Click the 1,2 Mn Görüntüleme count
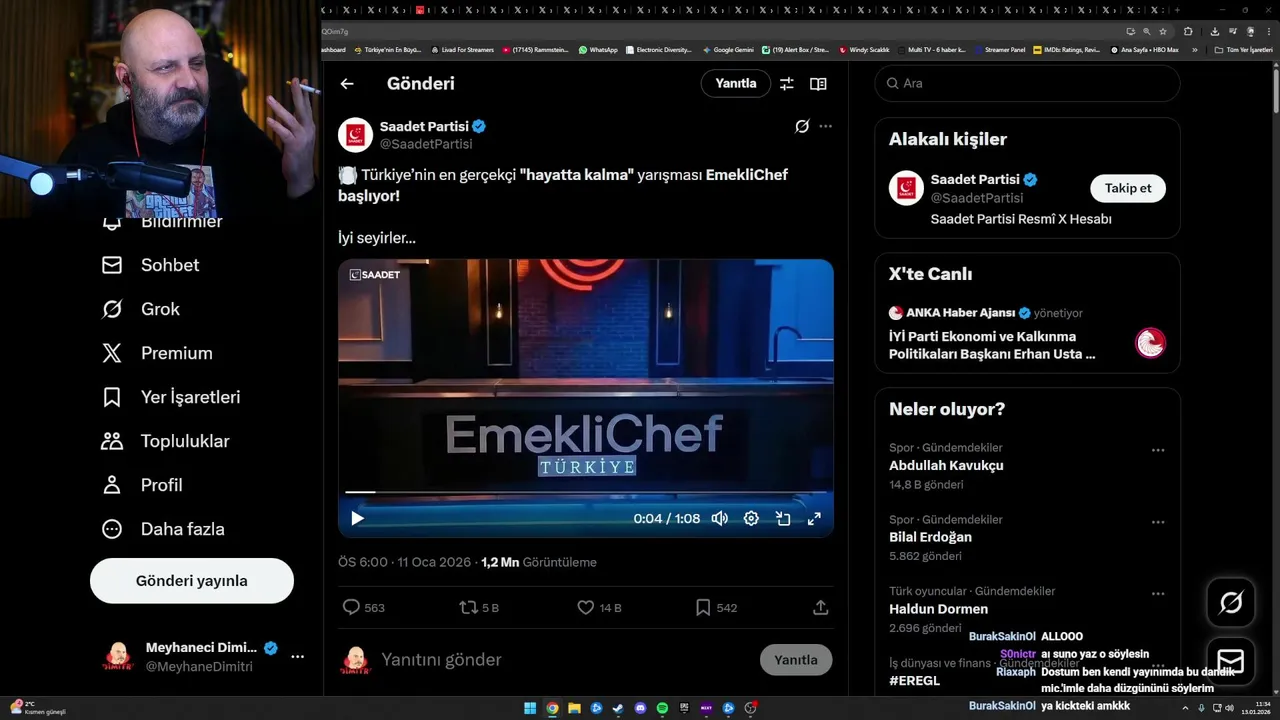The image size is (1280, 720). tap(539, 562)
